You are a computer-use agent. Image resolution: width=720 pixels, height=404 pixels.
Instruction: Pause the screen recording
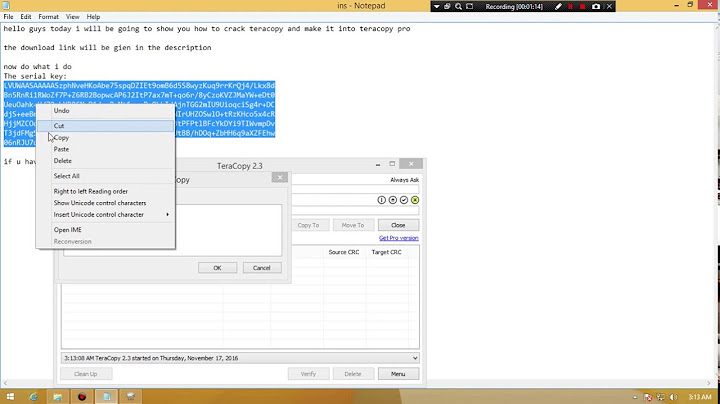(x=571, y=6)
